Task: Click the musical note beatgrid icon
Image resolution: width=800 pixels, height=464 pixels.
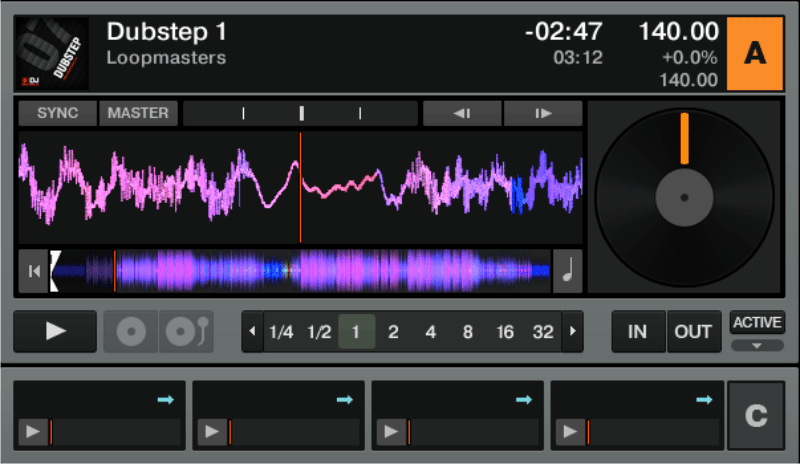Action: coord(568,271)
